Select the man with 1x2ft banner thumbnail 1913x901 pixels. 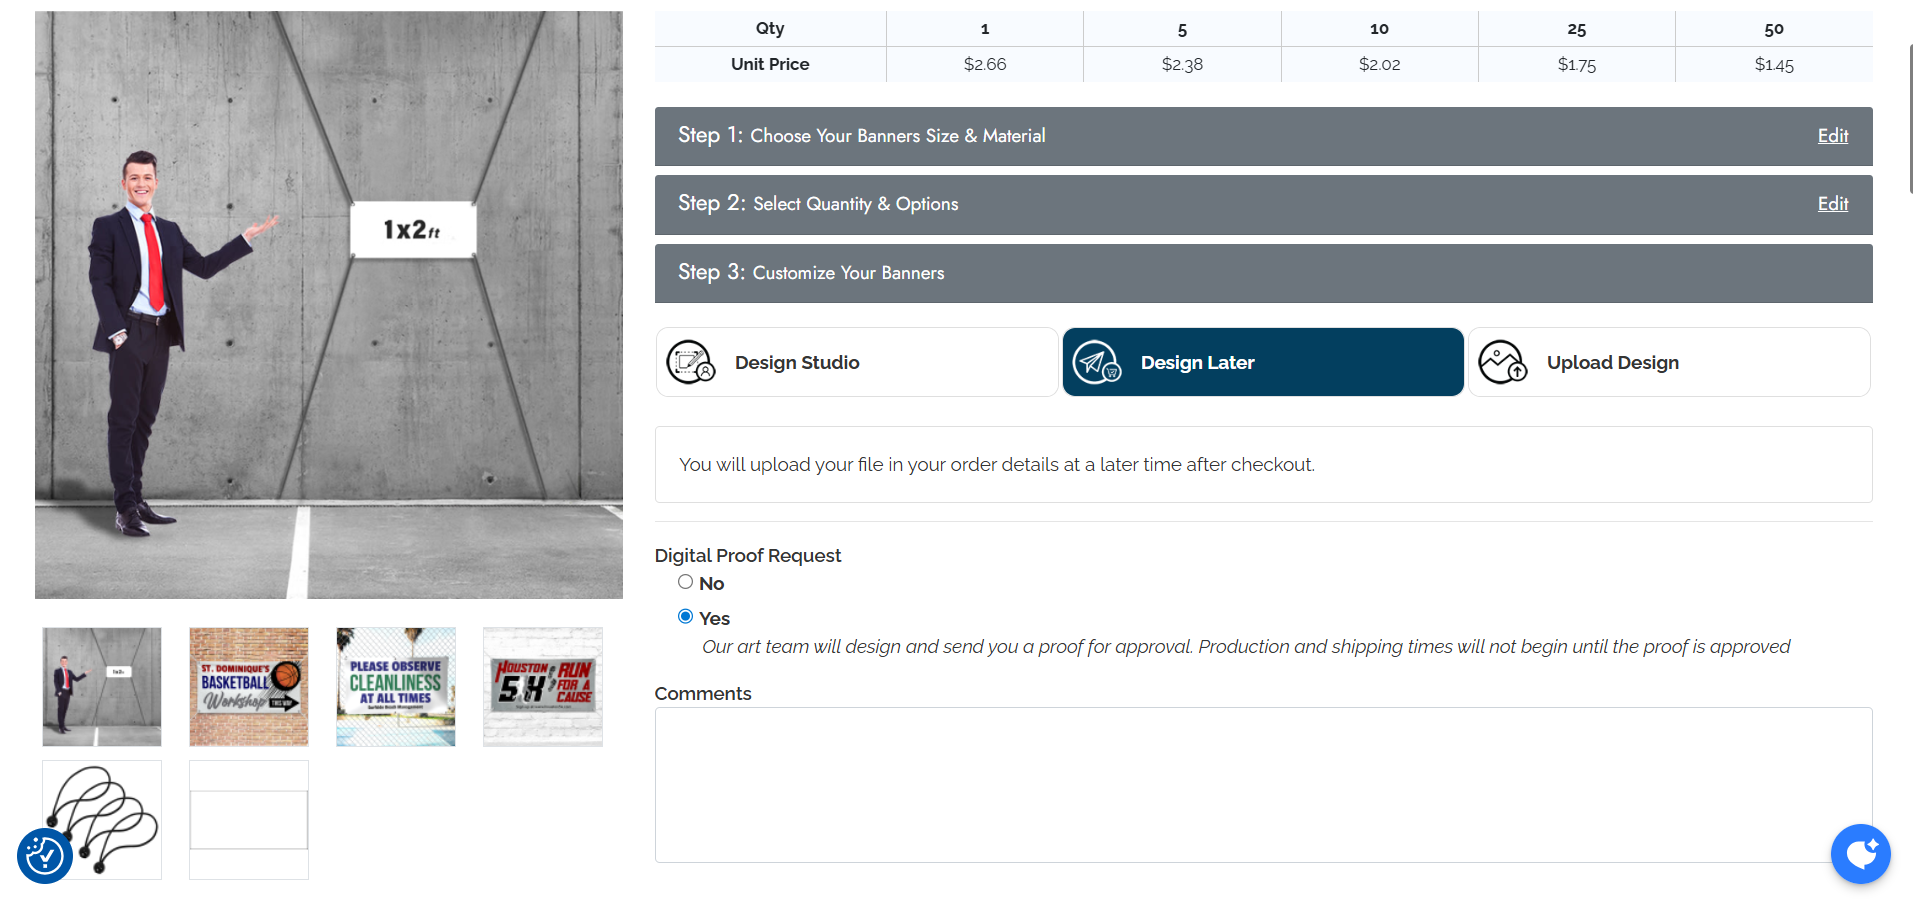(102, 687)
